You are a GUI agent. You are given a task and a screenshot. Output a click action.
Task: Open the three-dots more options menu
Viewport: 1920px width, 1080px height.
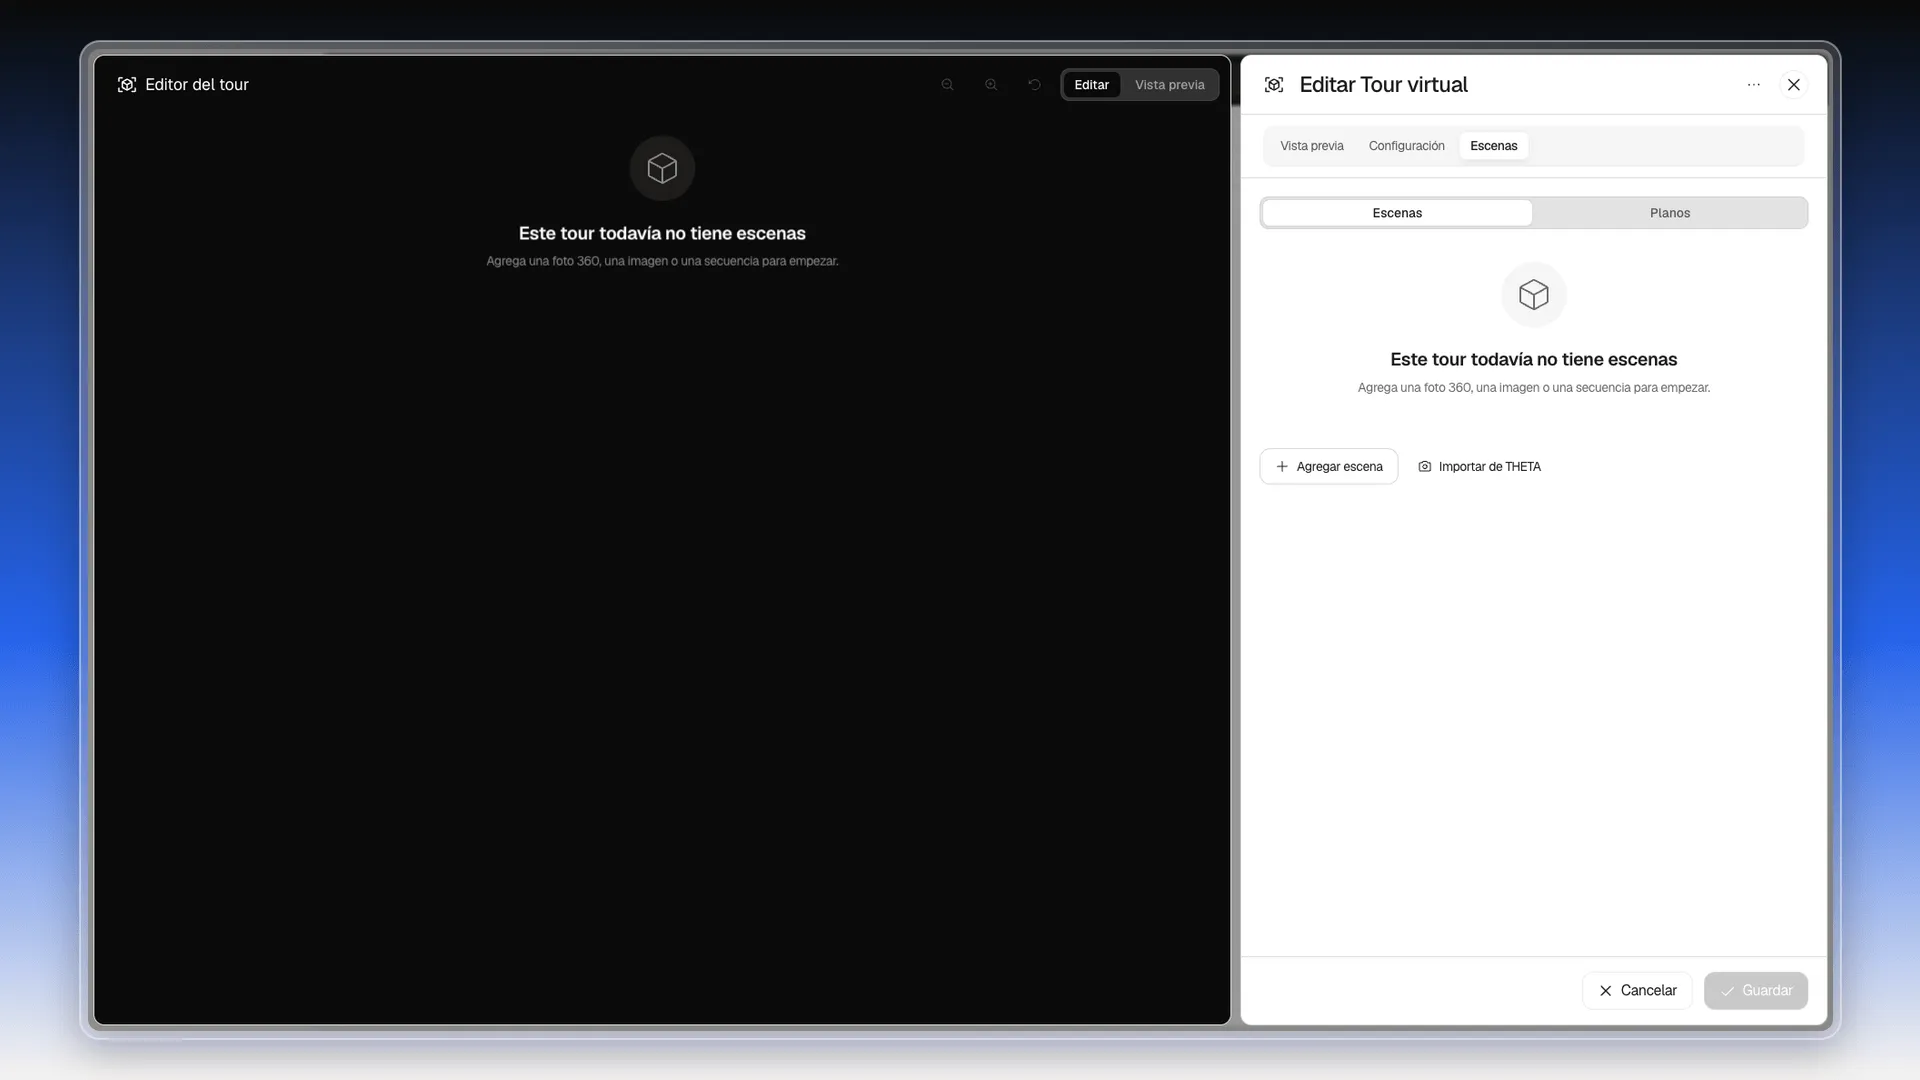click(x=1753, y=85)
